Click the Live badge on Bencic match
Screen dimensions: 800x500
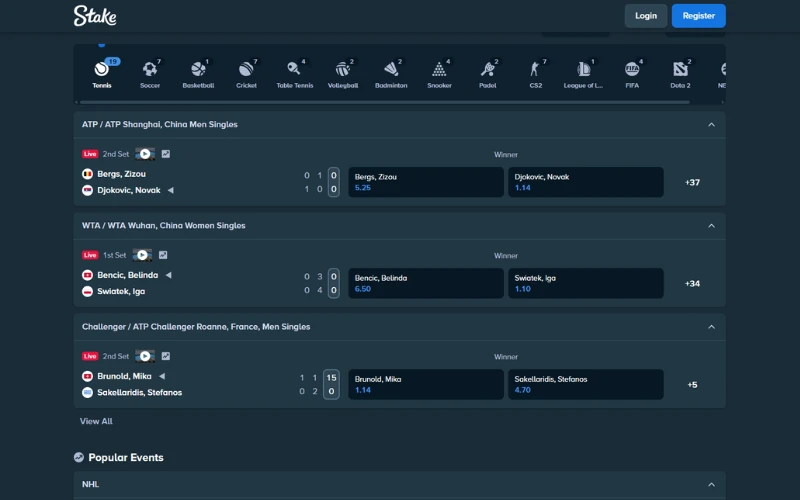(x=90, y=255)
